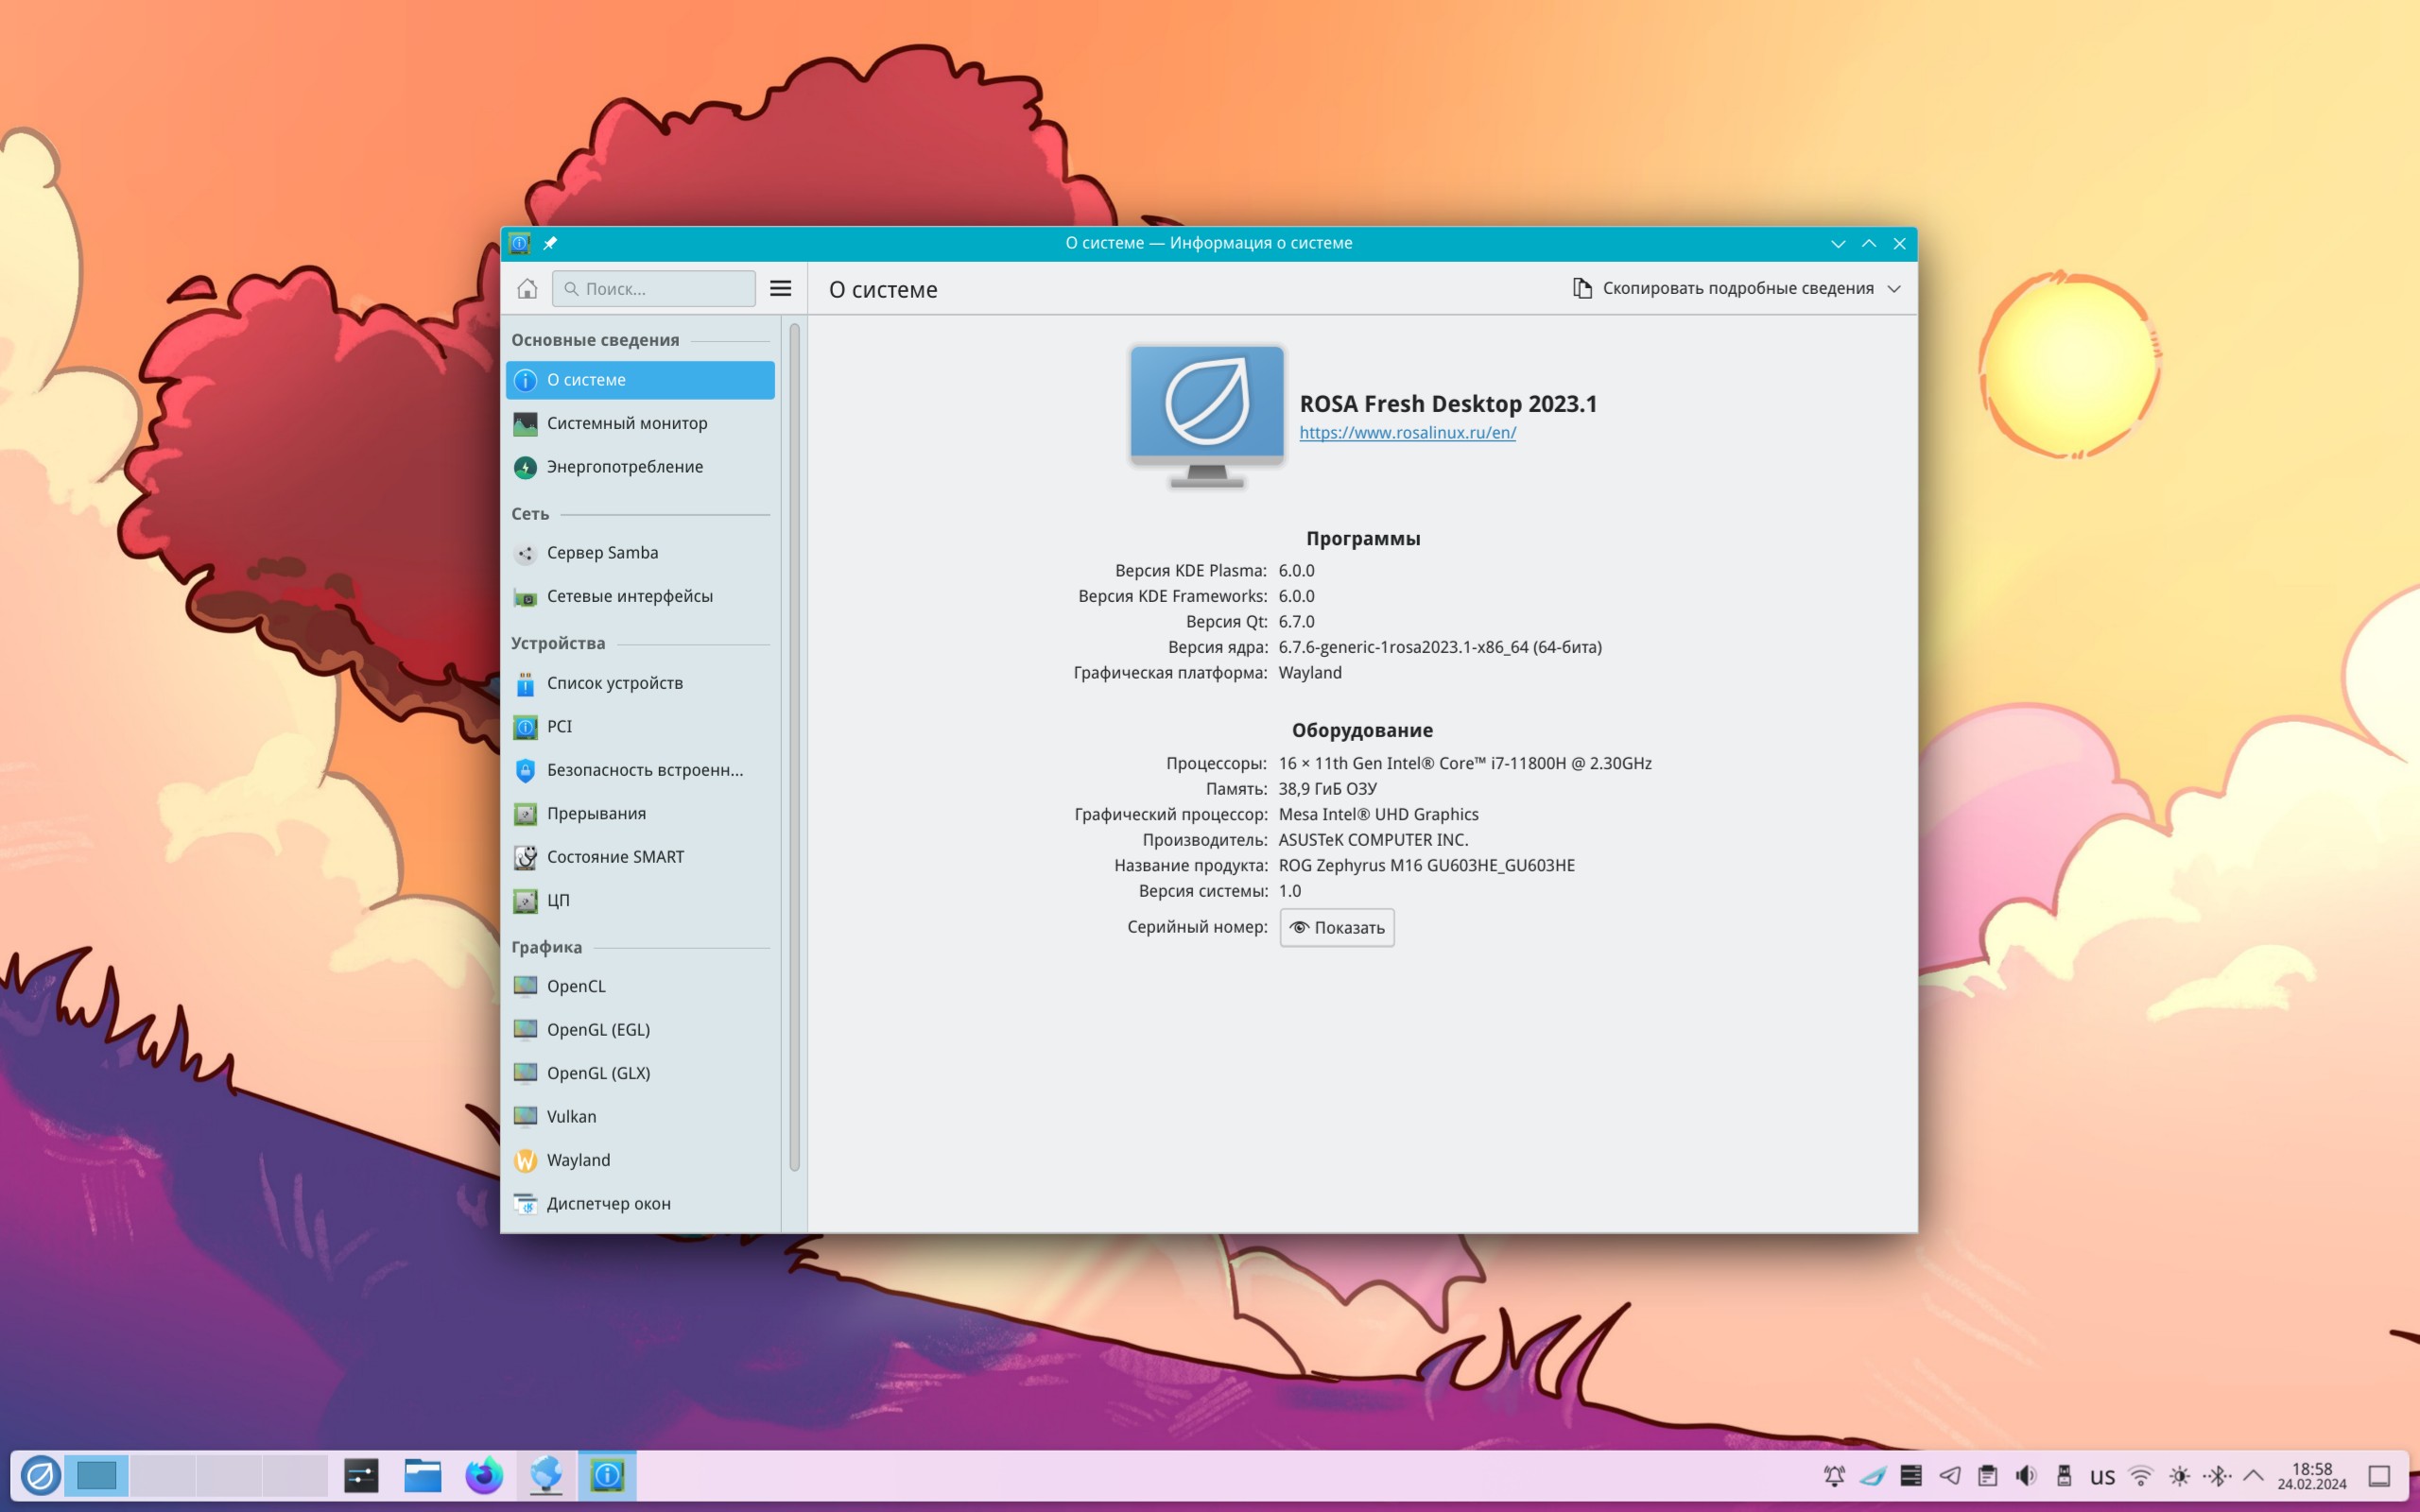The height and width of the screenshot is (1512, 2420).
Task: Open Сервер Samba page
Action: coord(602,553)
